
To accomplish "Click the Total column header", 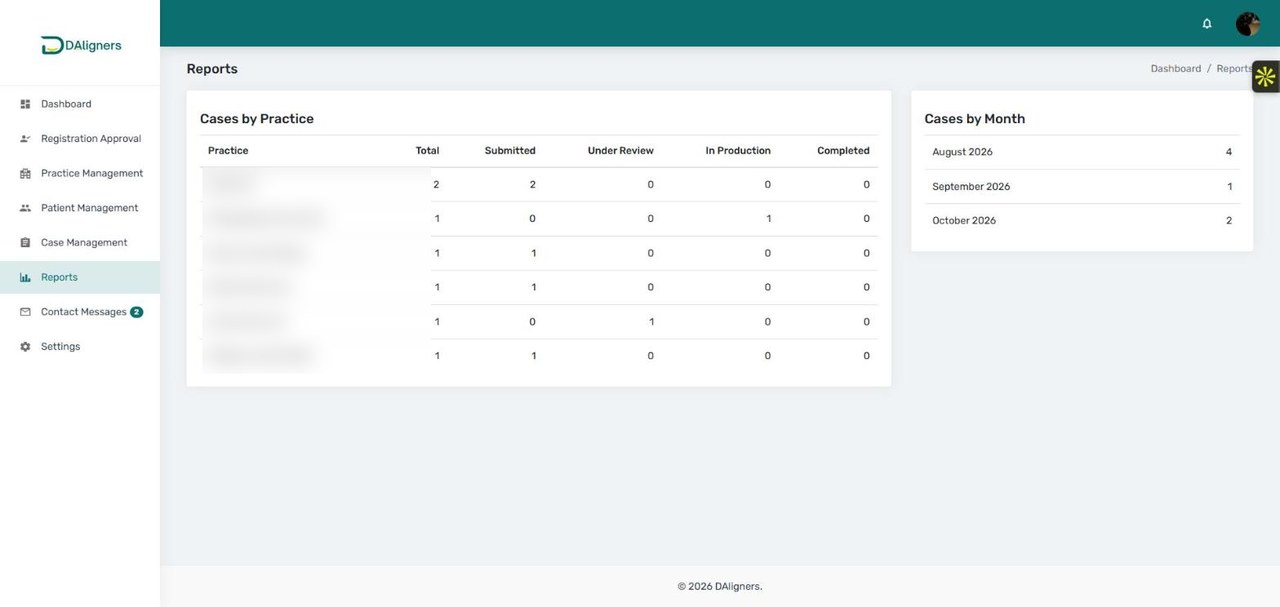I will coord(428,151).
